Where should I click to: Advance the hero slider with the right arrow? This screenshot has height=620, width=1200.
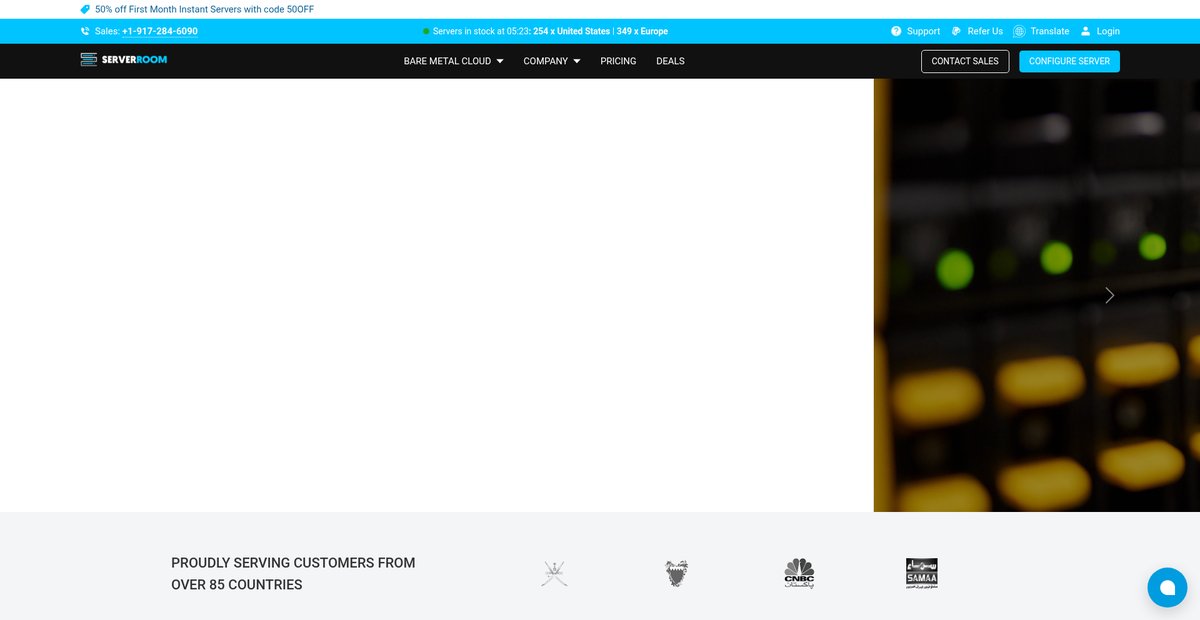coord(1109,295)
